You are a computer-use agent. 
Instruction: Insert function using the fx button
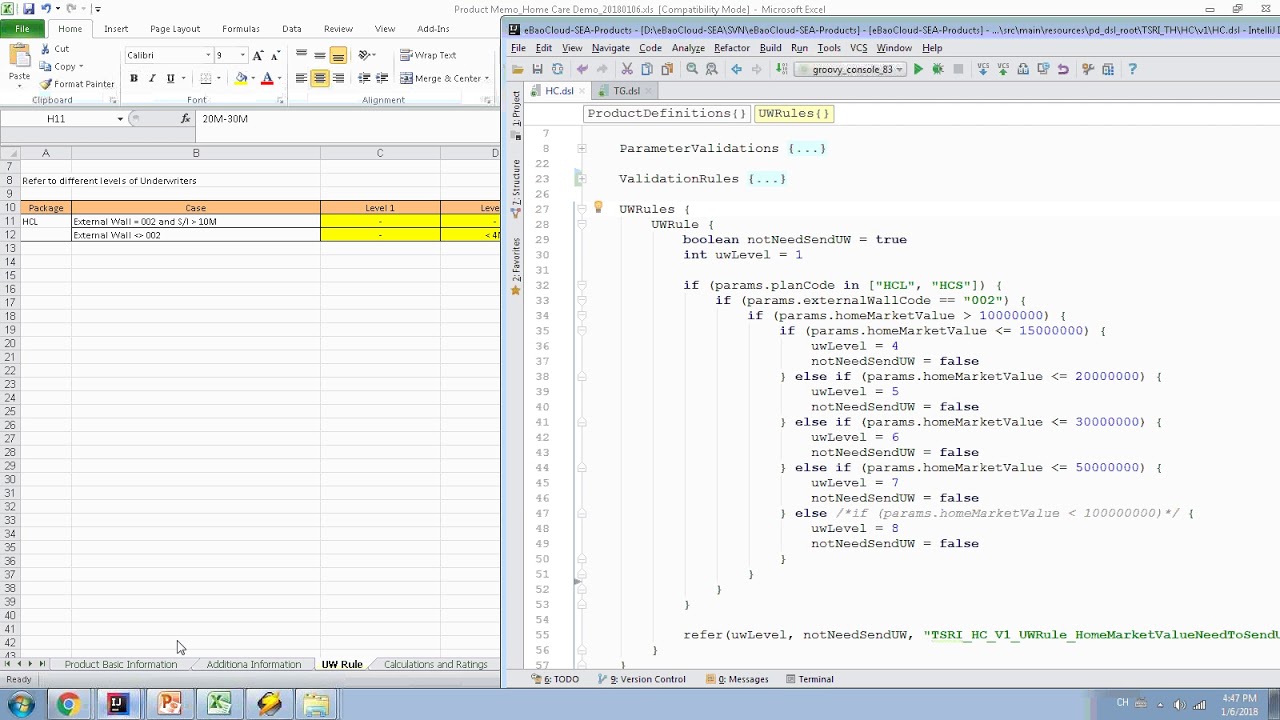(185, 119)
